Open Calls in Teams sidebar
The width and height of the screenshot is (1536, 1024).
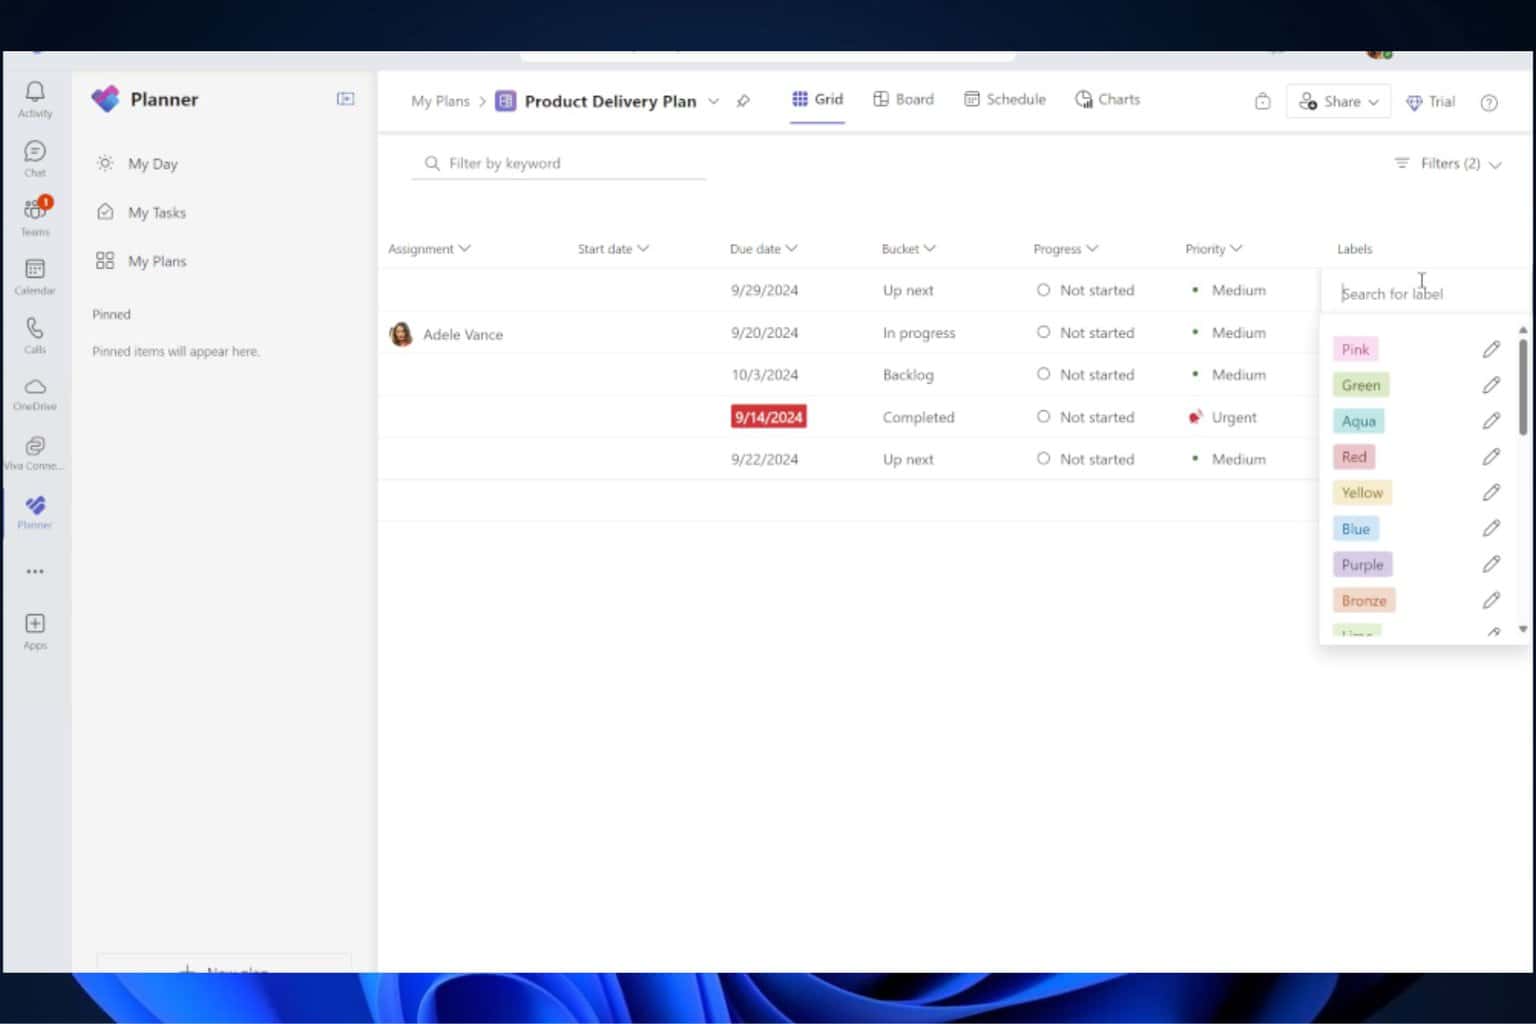click(35, 335)
